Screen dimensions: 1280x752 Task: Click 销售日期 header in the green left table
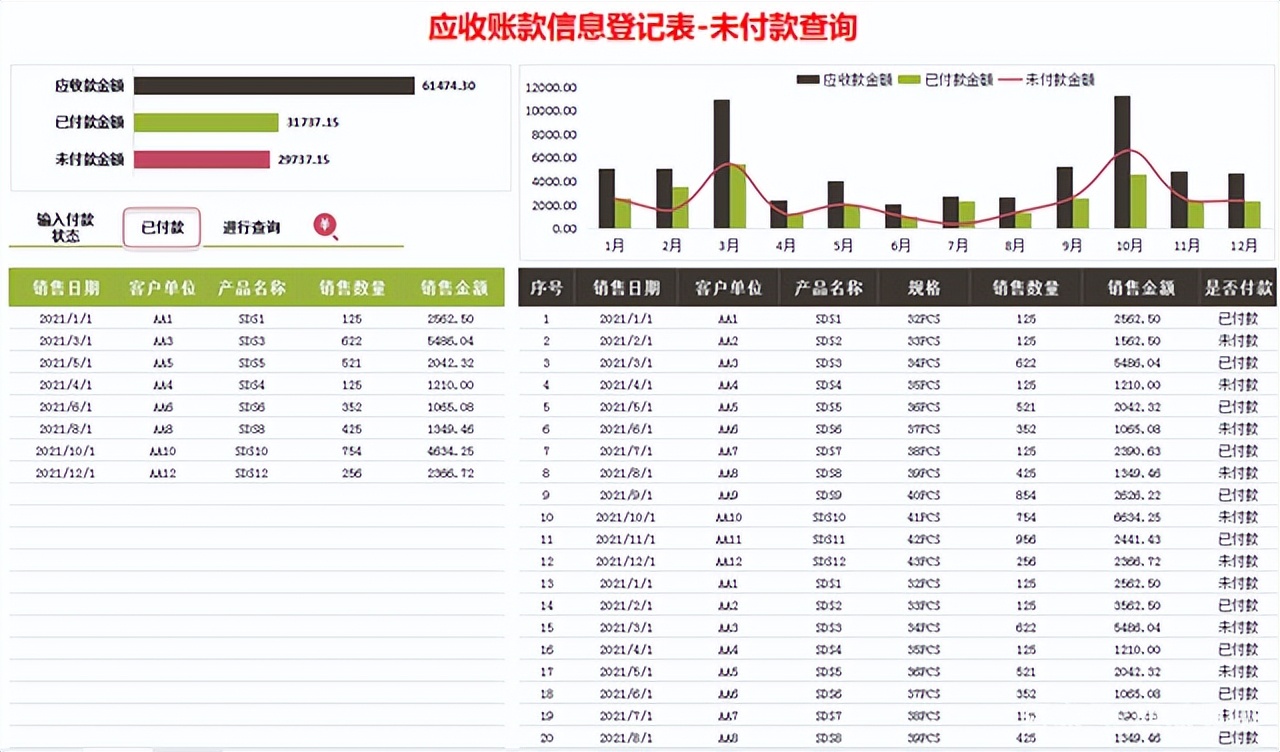66,288
